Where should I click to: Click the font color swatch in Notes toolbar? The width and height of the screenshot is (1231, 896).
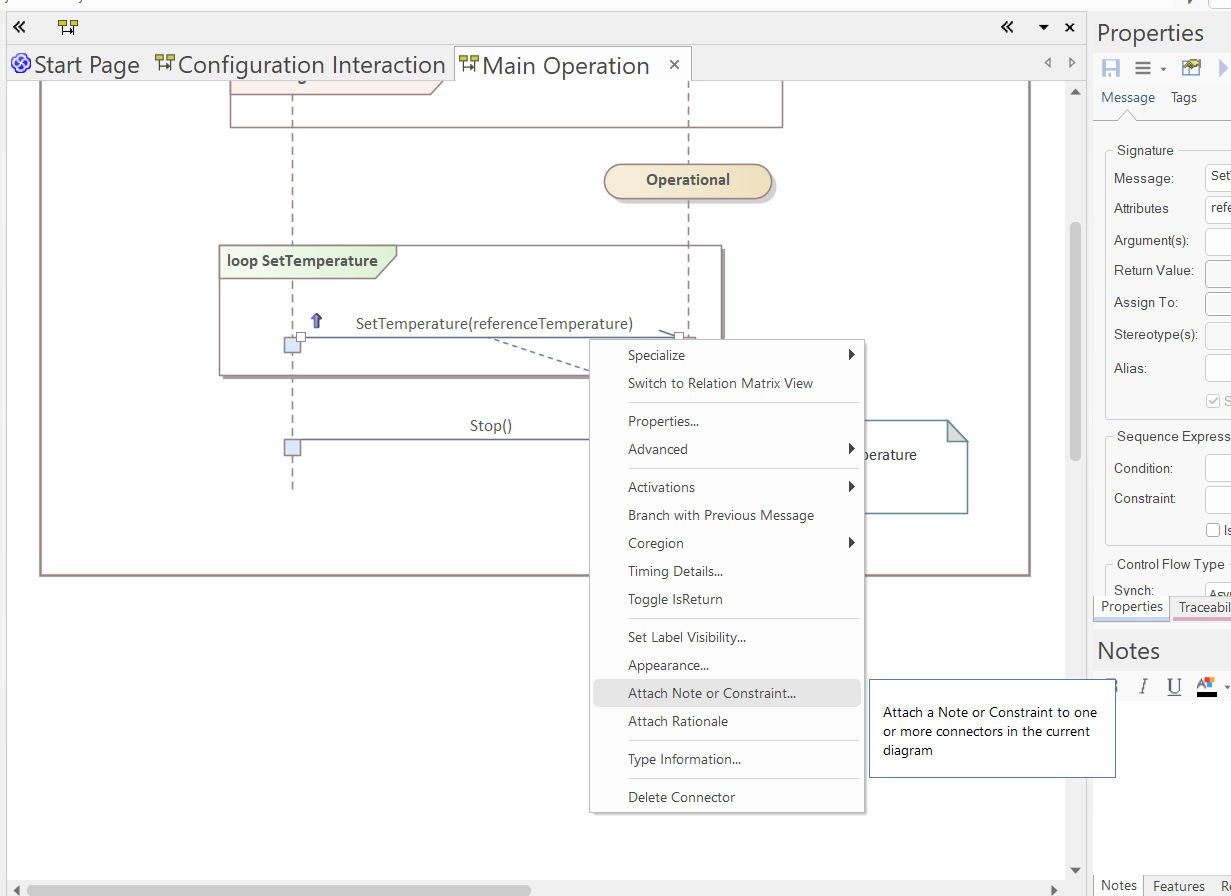[1207, 686]
